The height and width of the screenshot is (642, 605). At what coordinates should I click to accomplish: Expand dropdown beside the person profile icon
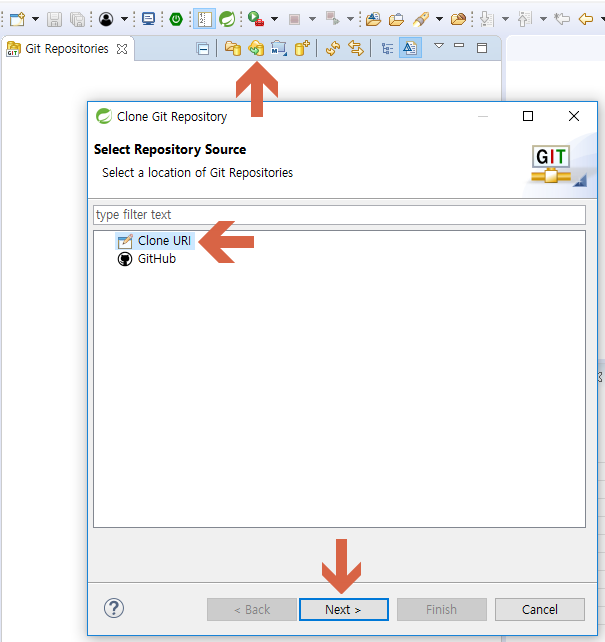[124, 19]
